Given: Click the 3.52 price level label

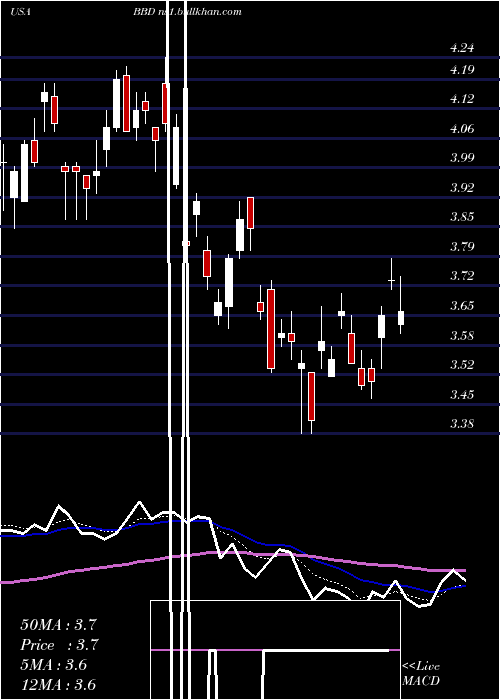Looking at the screenshot, I should click(462, 365).
